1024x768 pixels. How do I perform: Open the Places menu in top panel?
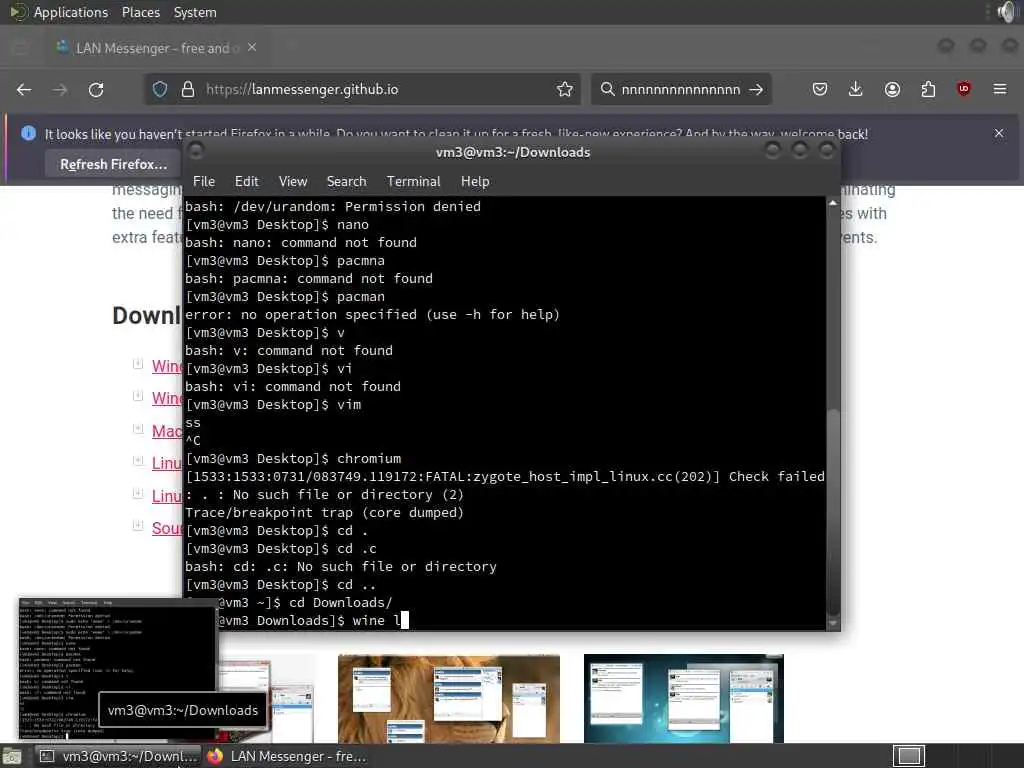[141, 12]
